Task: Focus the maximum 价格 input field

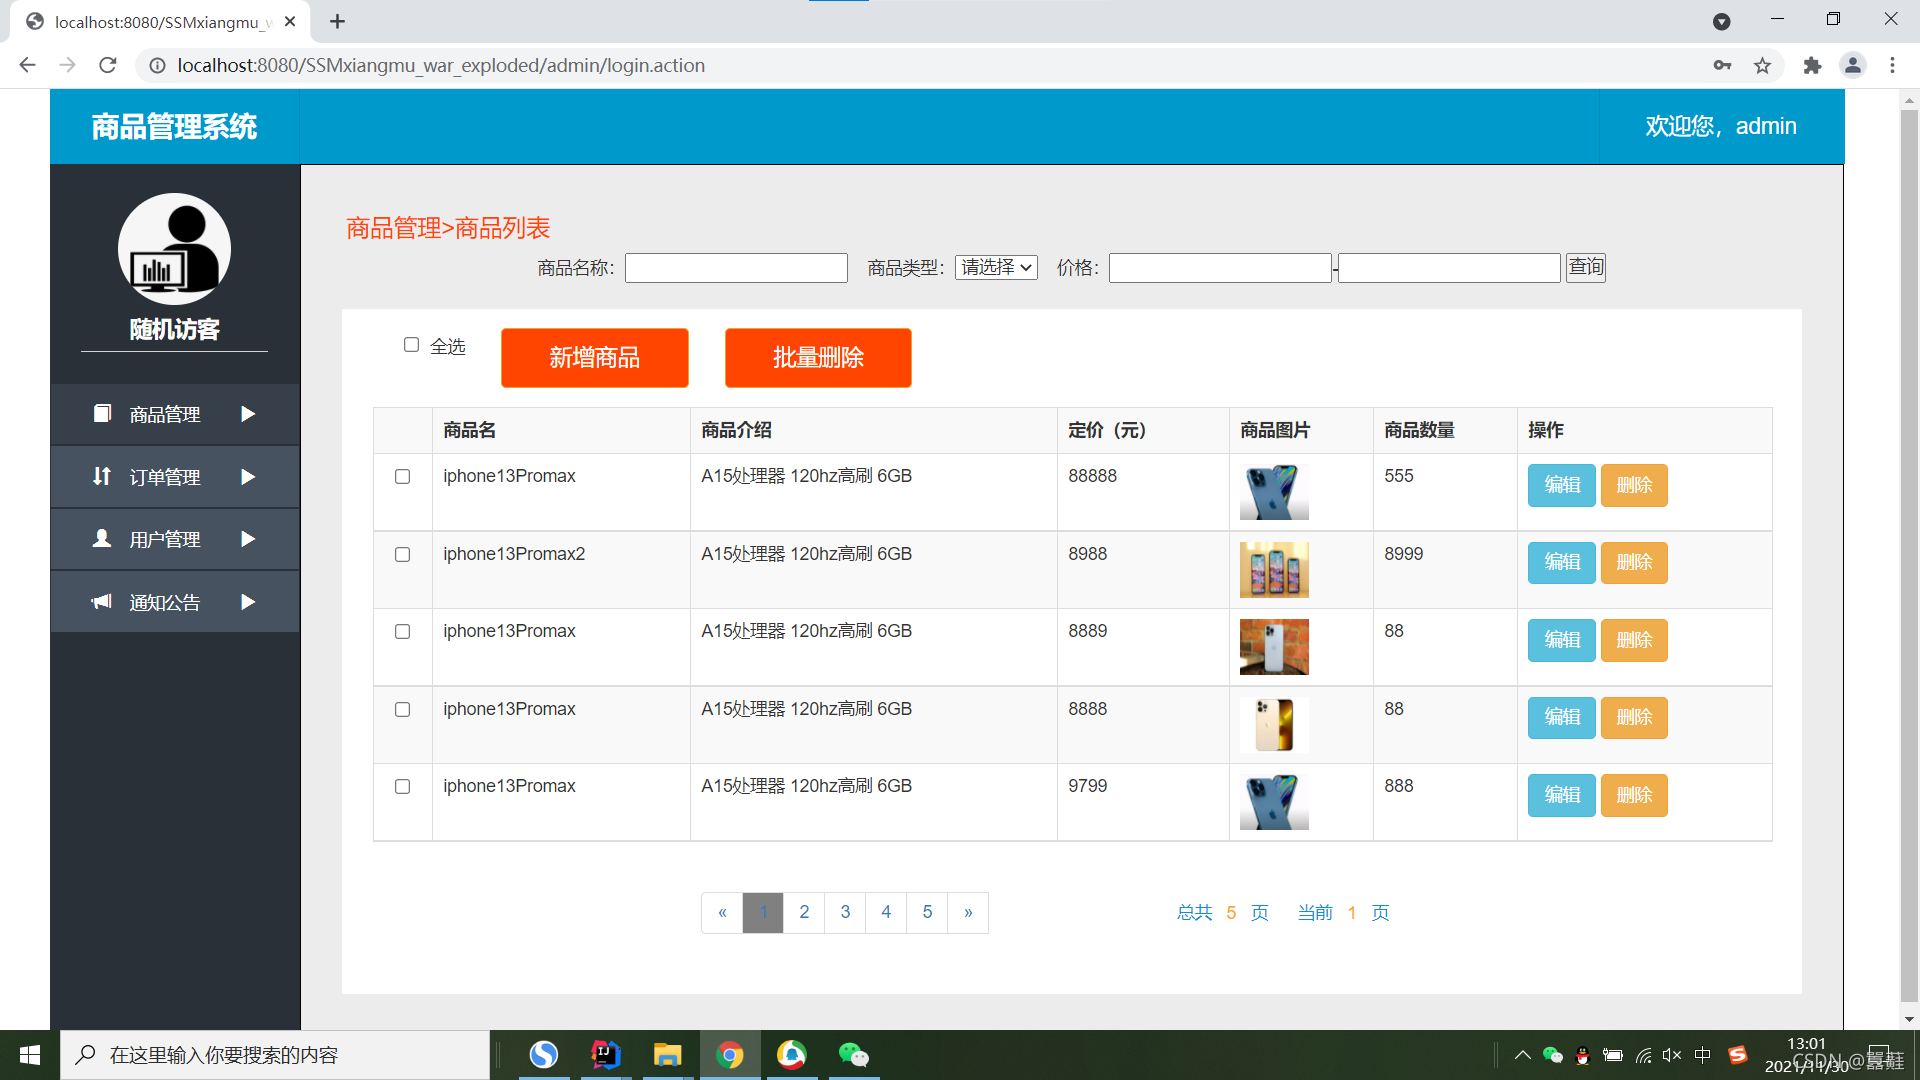Action: [x=1449, y=267]
